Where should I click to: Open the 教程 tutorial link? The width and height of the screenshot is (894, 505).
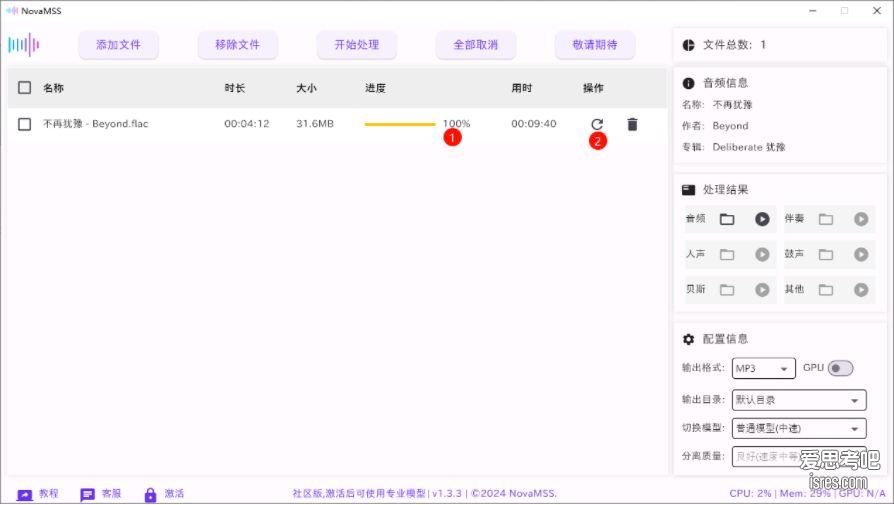[x=49, y=494]
